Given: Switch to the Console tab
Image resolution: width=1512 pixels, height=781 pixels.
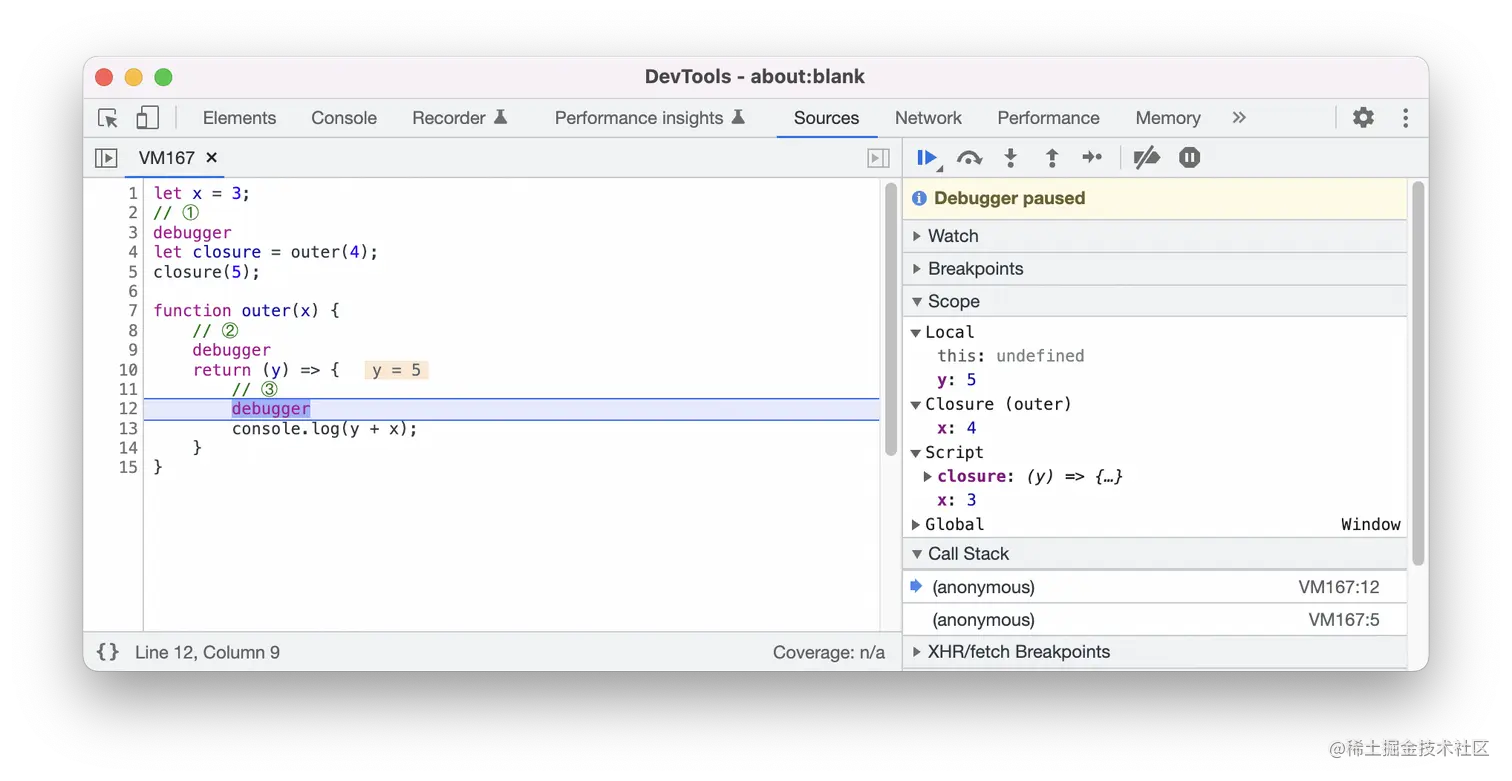Looking at the screenshot, I should coord(344,118).
